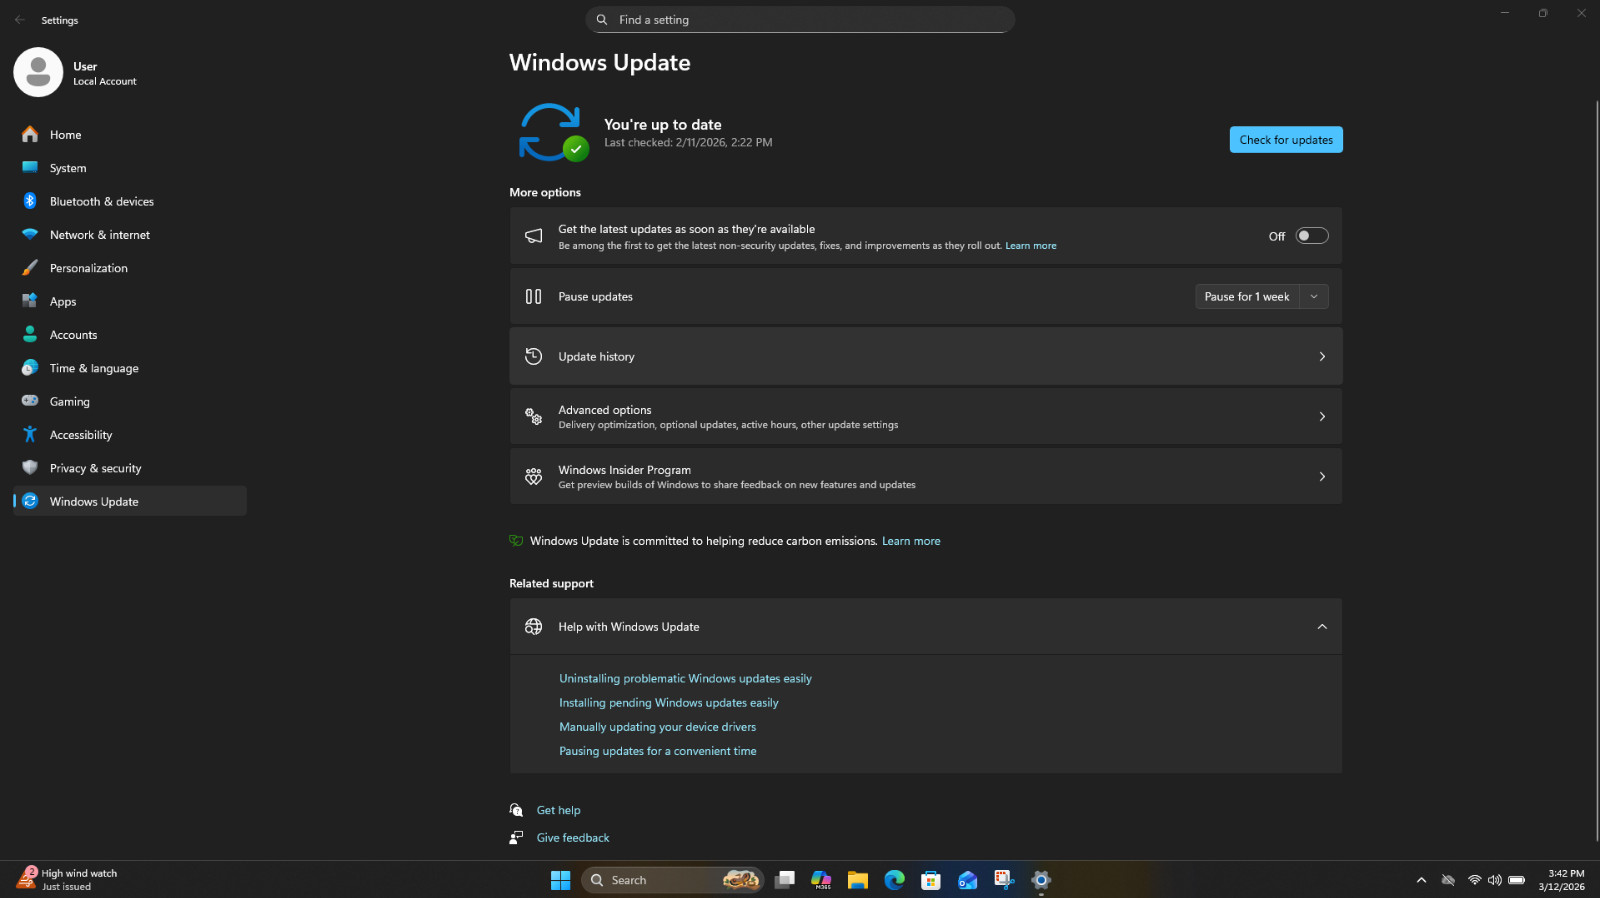Click the Give feedback link
The width and height of the screenshot is (1600, 898).
pyautogui.click(x=573, y=838)
